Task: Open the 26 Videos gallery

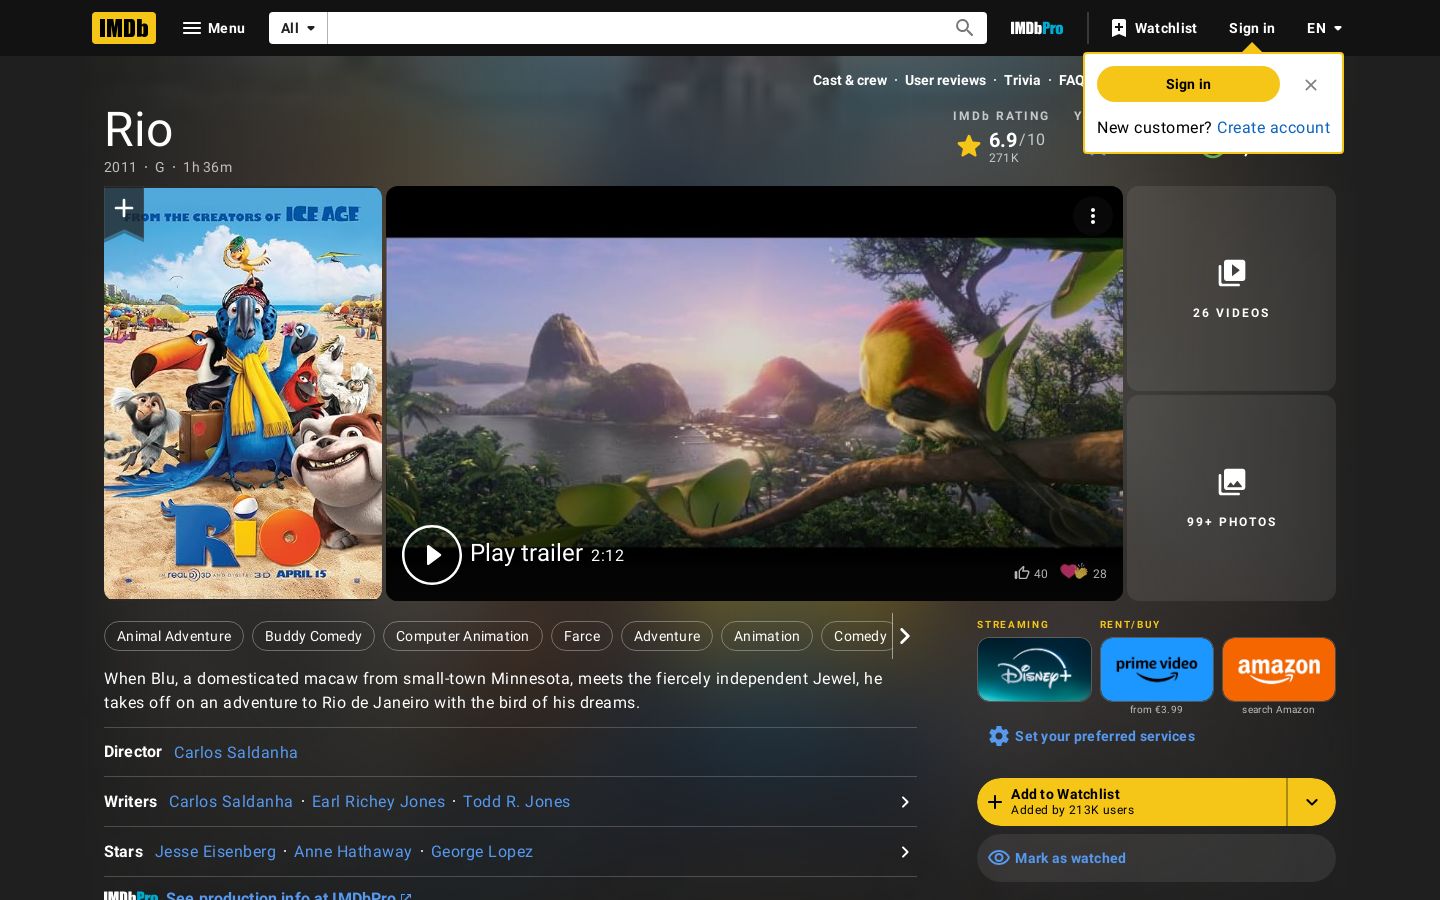Action: pos(1231,288)
